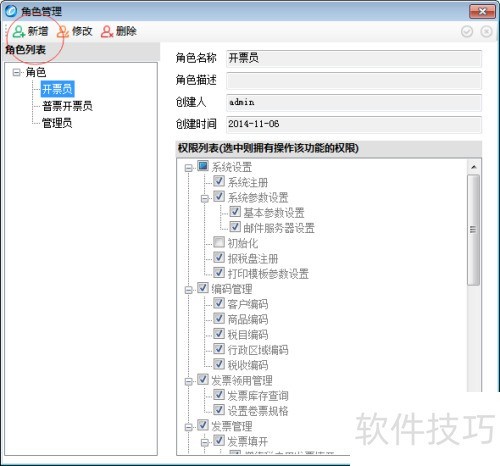Screen dimensions: 500x466
Task: Collapse the 角色 tree root node
Action: pos(16,72)
